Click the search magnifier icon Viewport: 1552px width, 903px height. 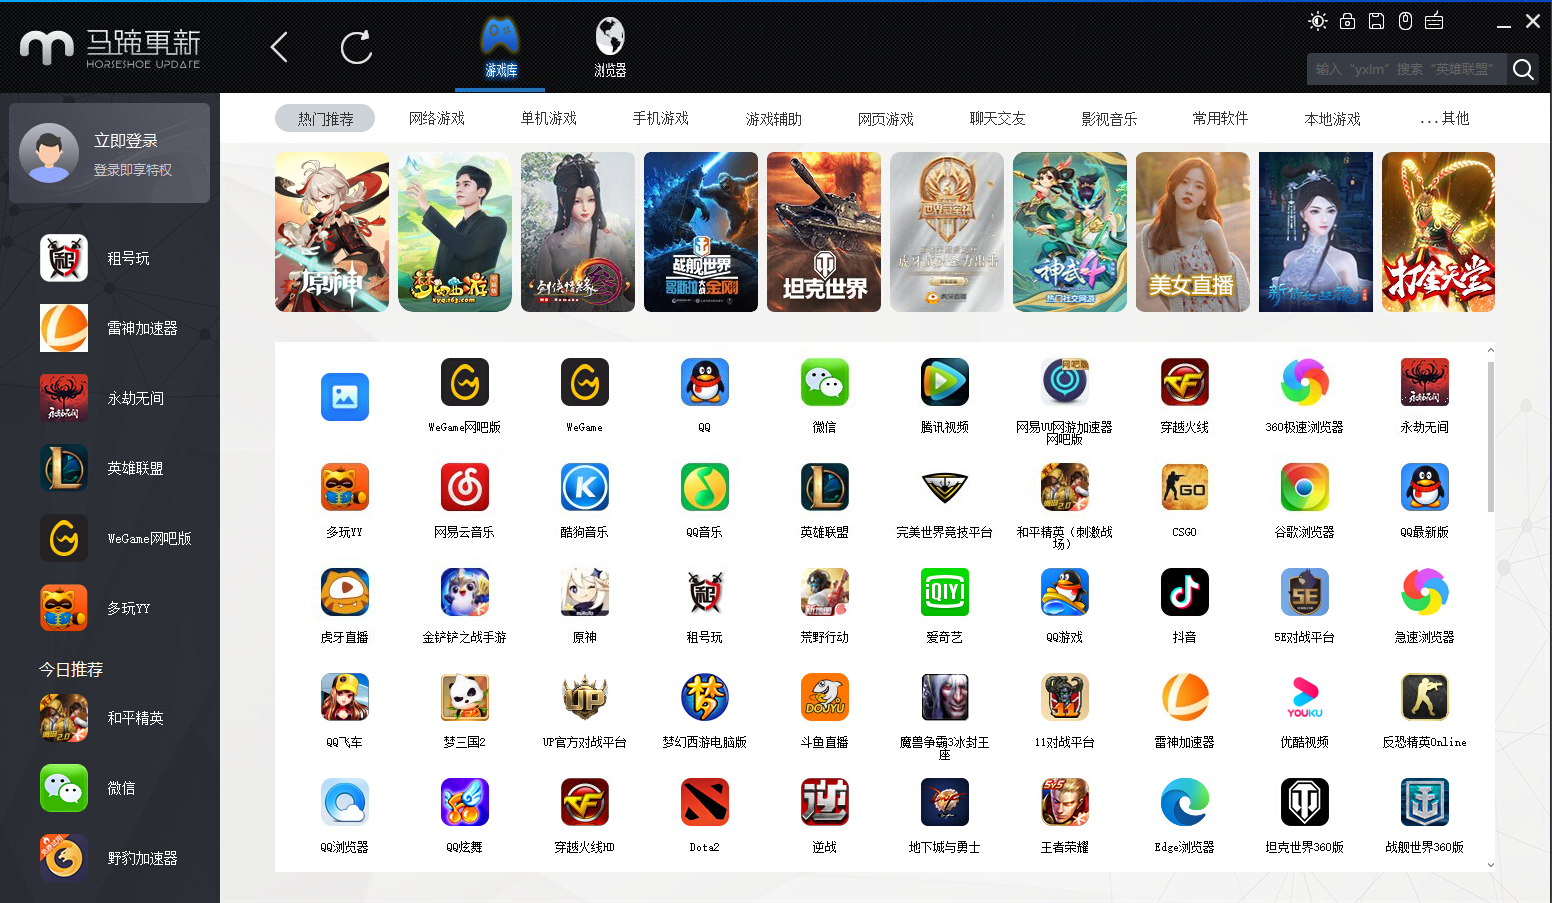[x=1523, y=69]
